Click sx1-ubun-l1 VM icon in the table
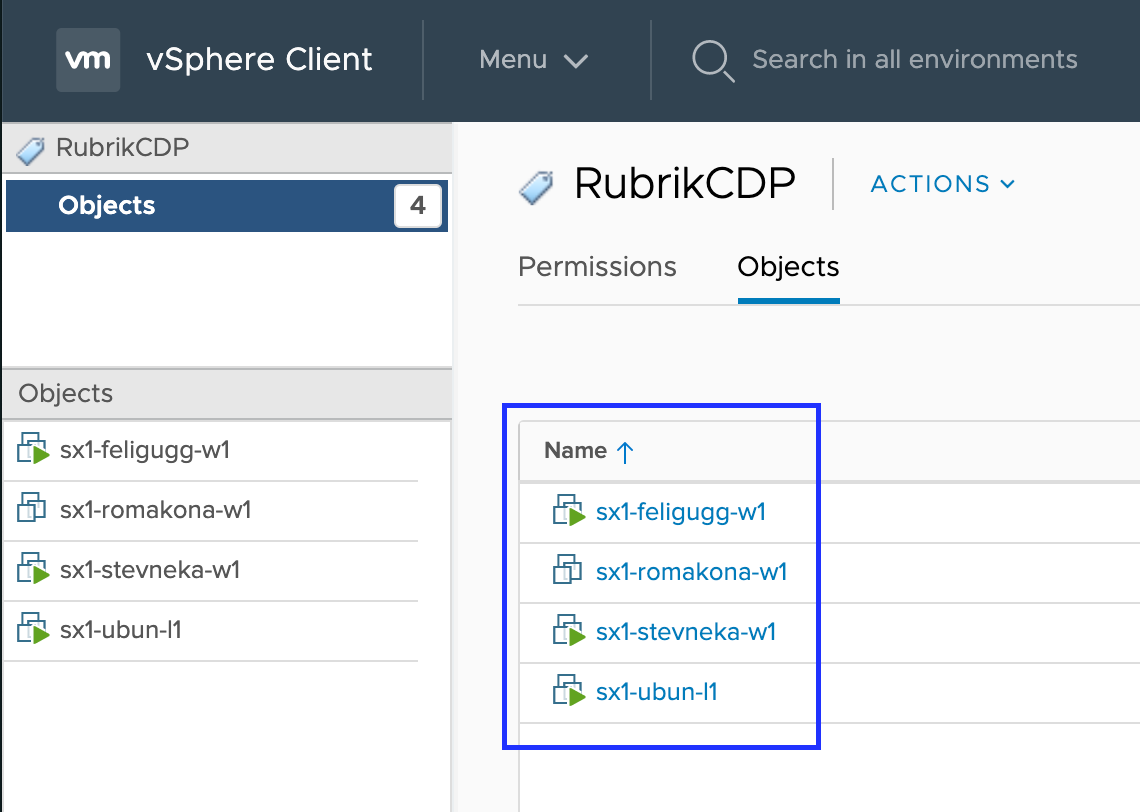This screenshot has width=1140, height=812. click(569, 691)
